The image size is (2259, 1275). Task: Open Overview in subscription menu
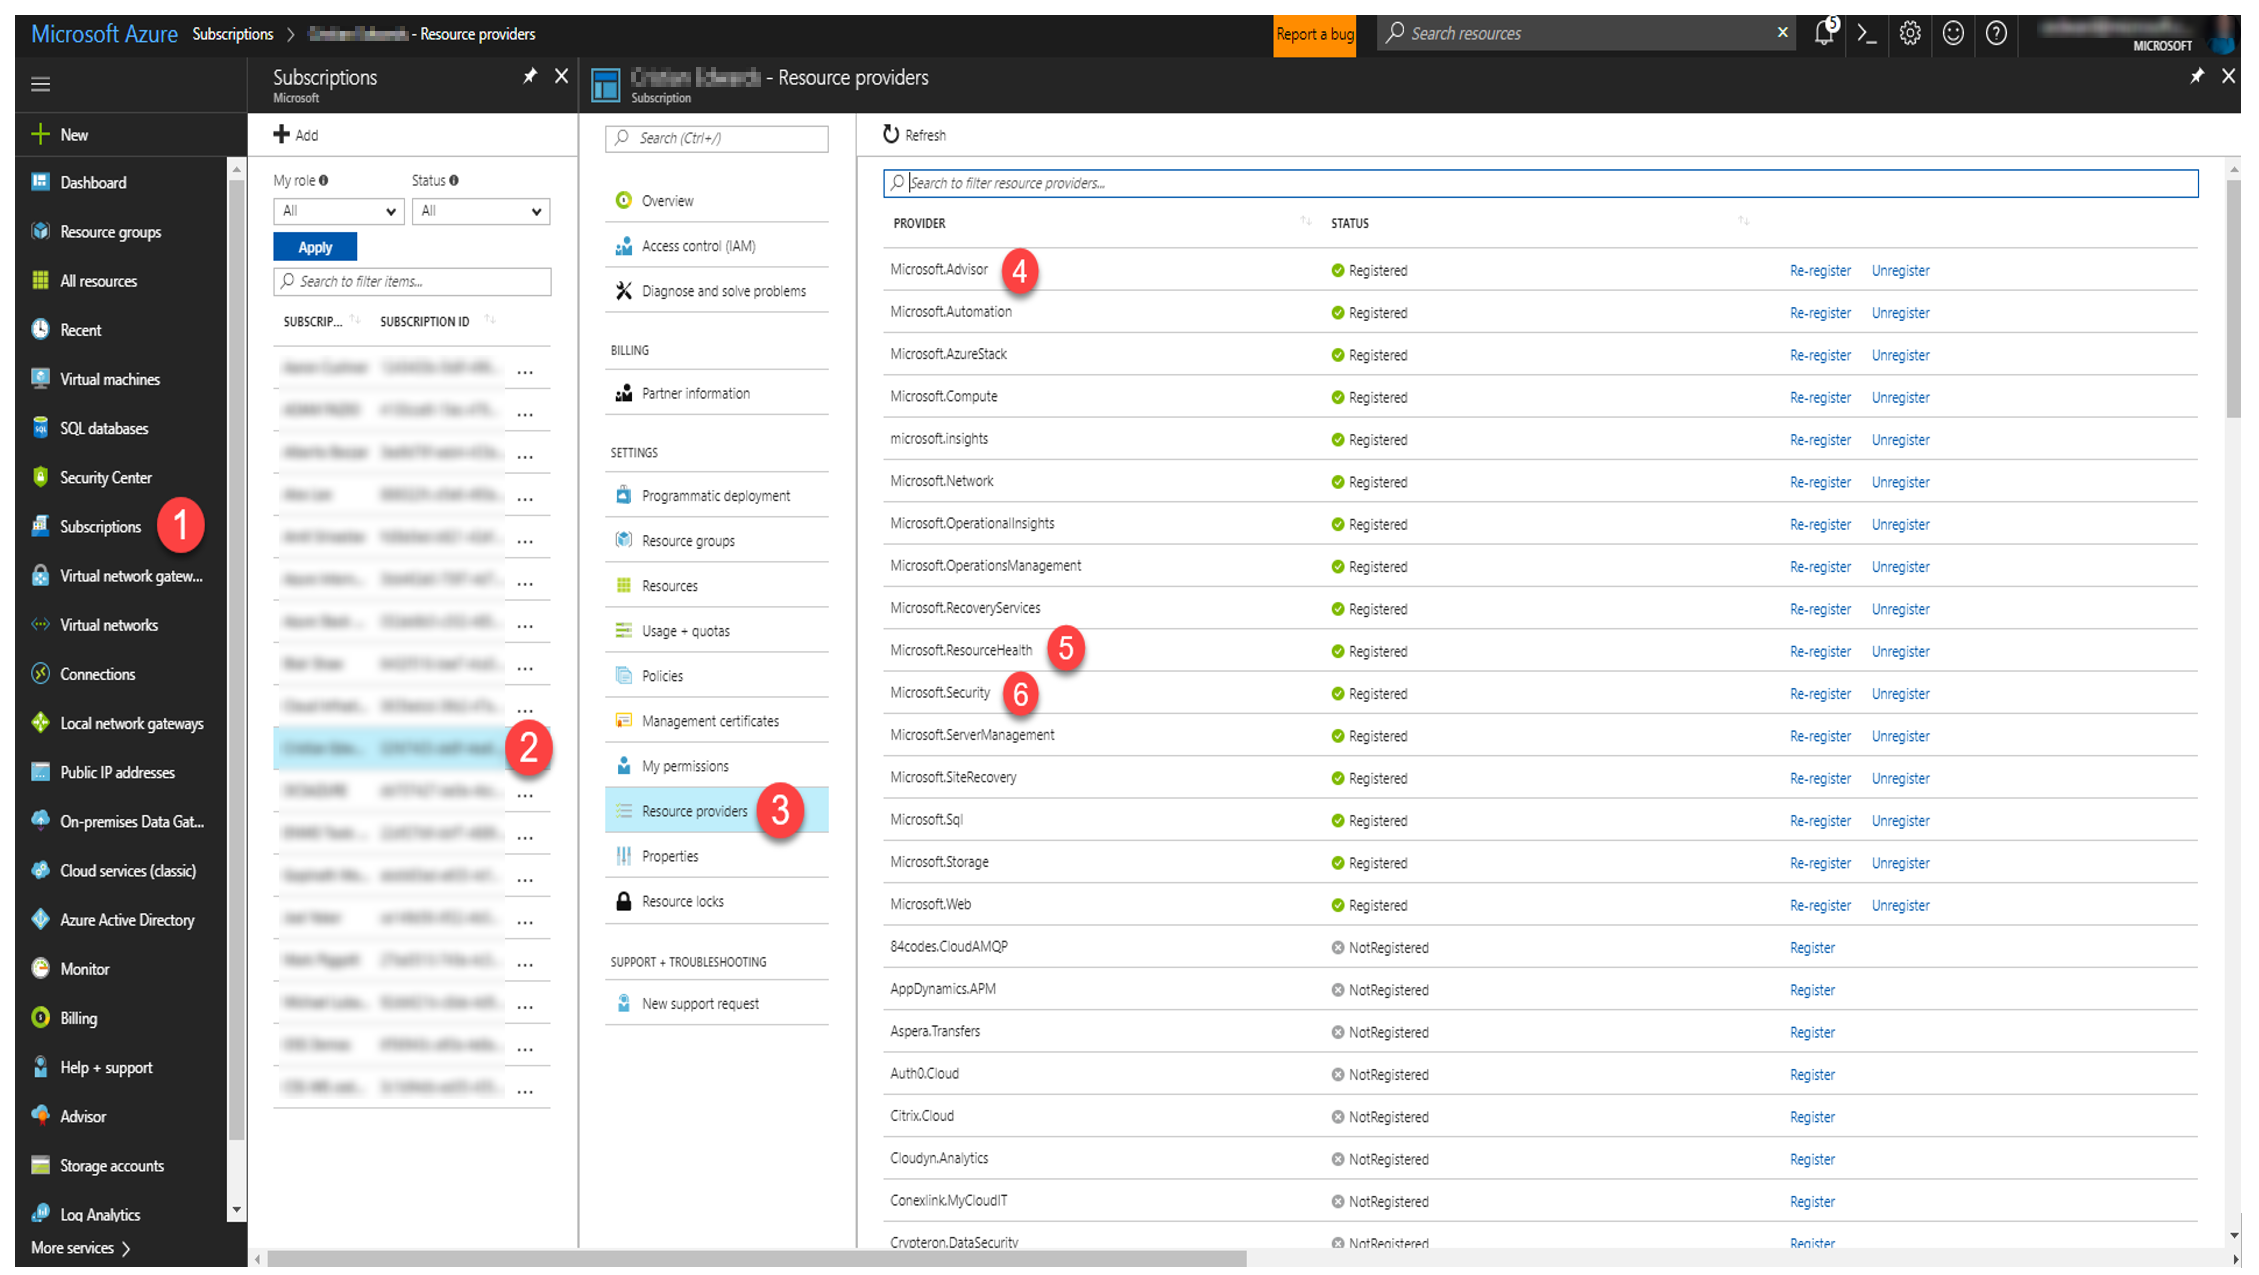pyautogui.click(x=717, y=201)
